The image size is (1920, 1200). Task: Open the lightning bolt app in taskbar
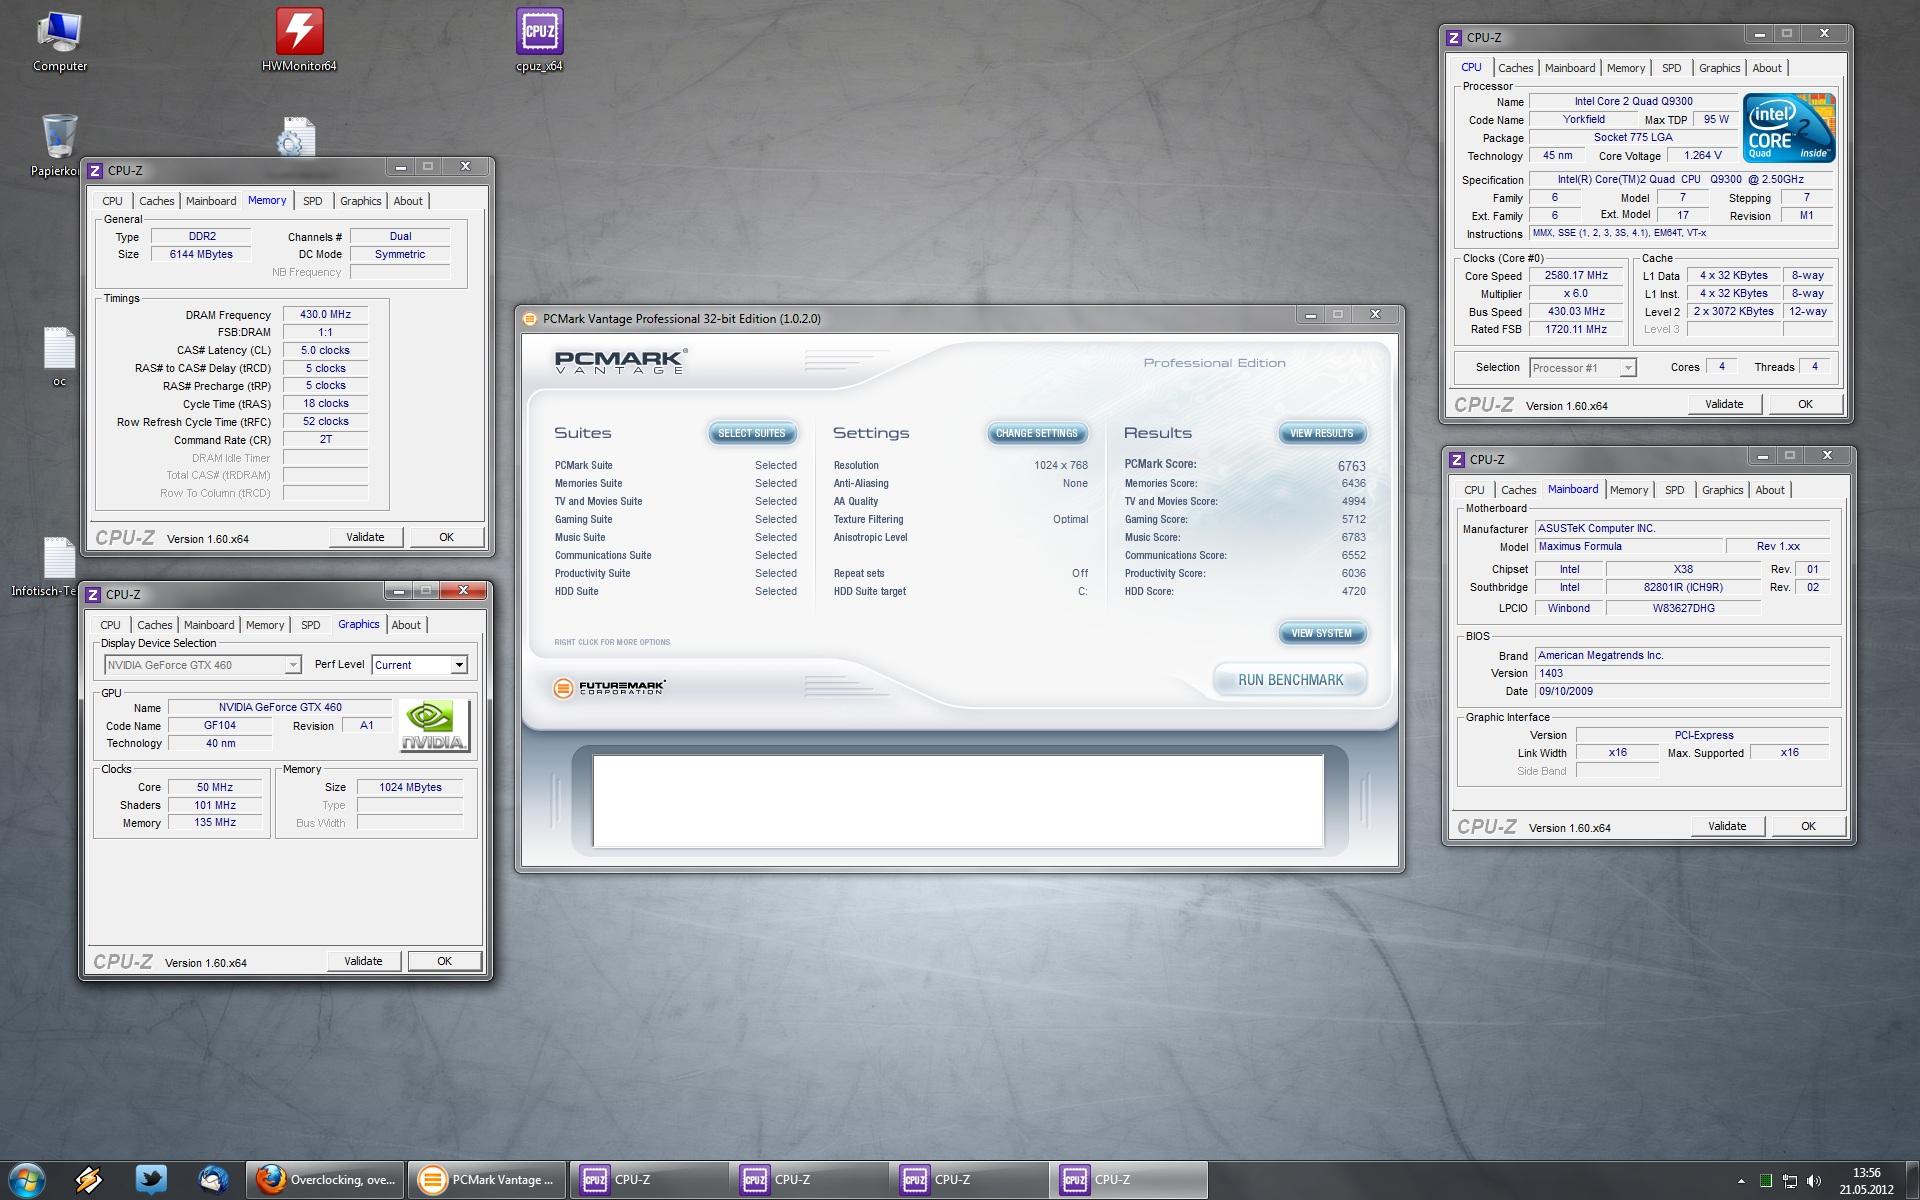[89, 1180]
